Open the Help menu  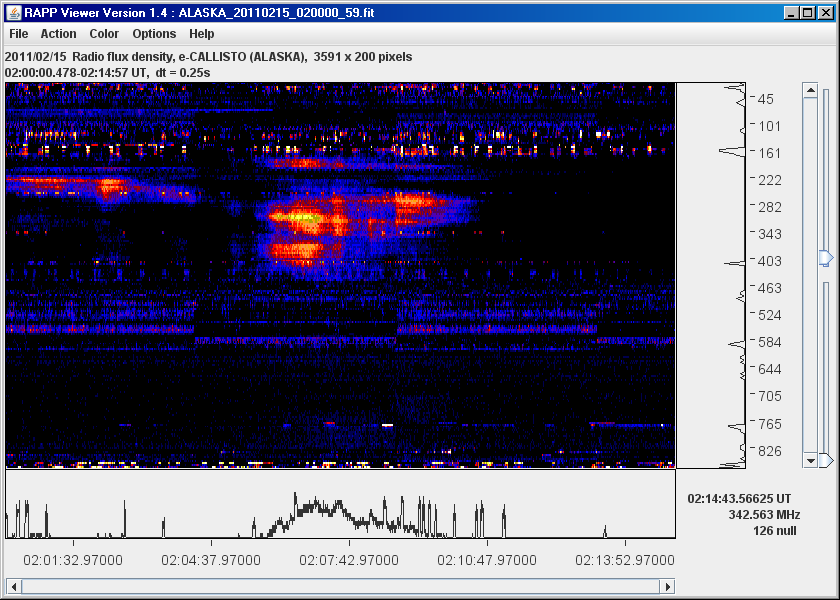point(201,34)
